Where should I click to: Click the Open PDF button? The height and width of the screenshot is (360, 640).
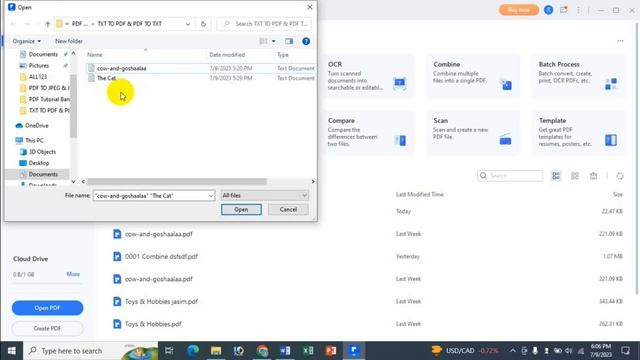(x=47, y=308)
